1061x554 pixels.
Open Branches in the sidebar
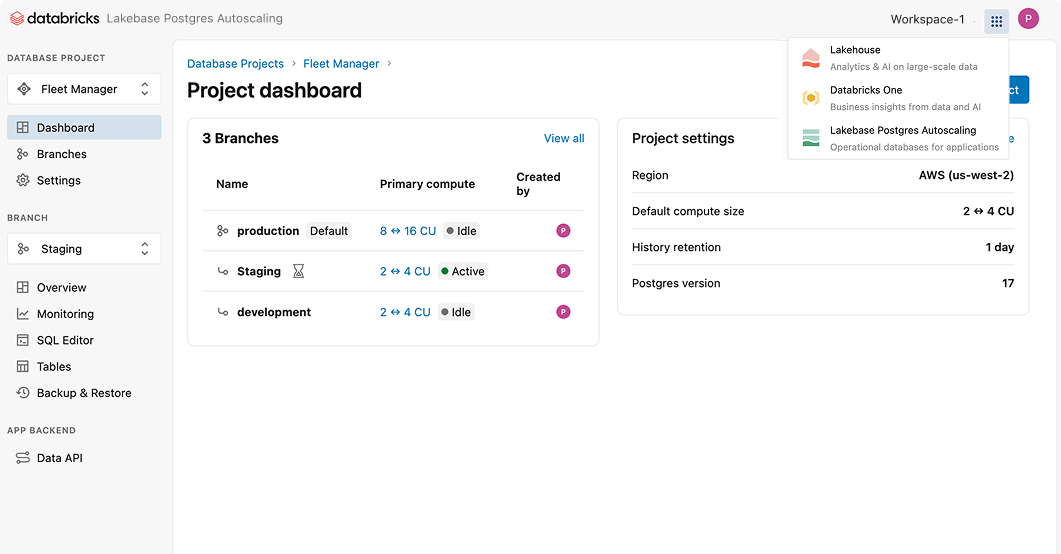tap(62, 154)
